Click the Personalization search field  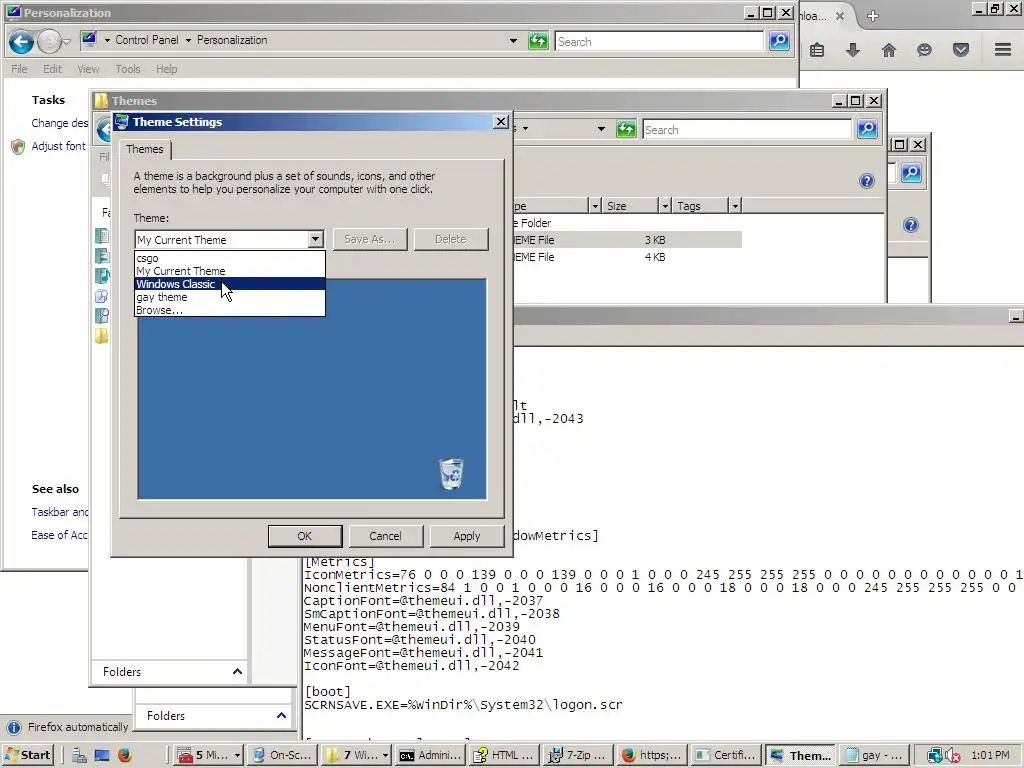coord(659,41)
